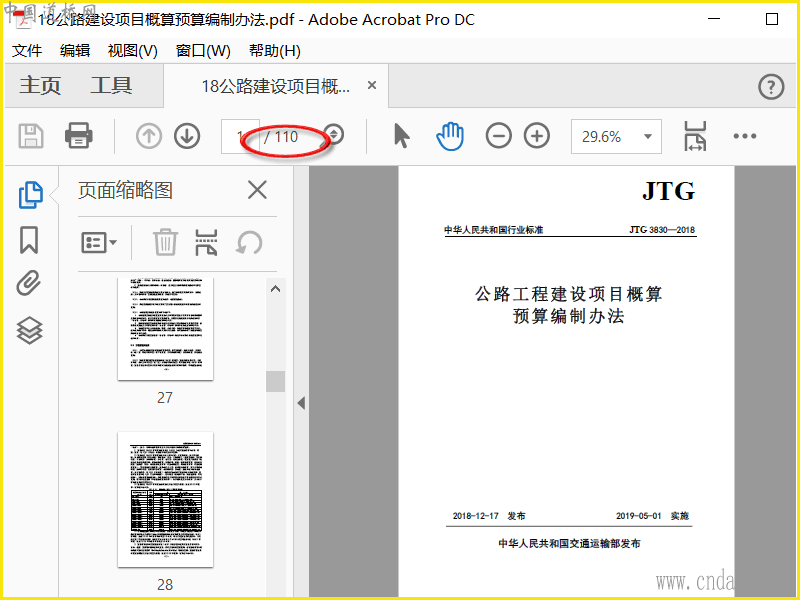800x600 pixels.
Task: Open the thumbnail options dropdown menu
Action: [x=99, y=242]
